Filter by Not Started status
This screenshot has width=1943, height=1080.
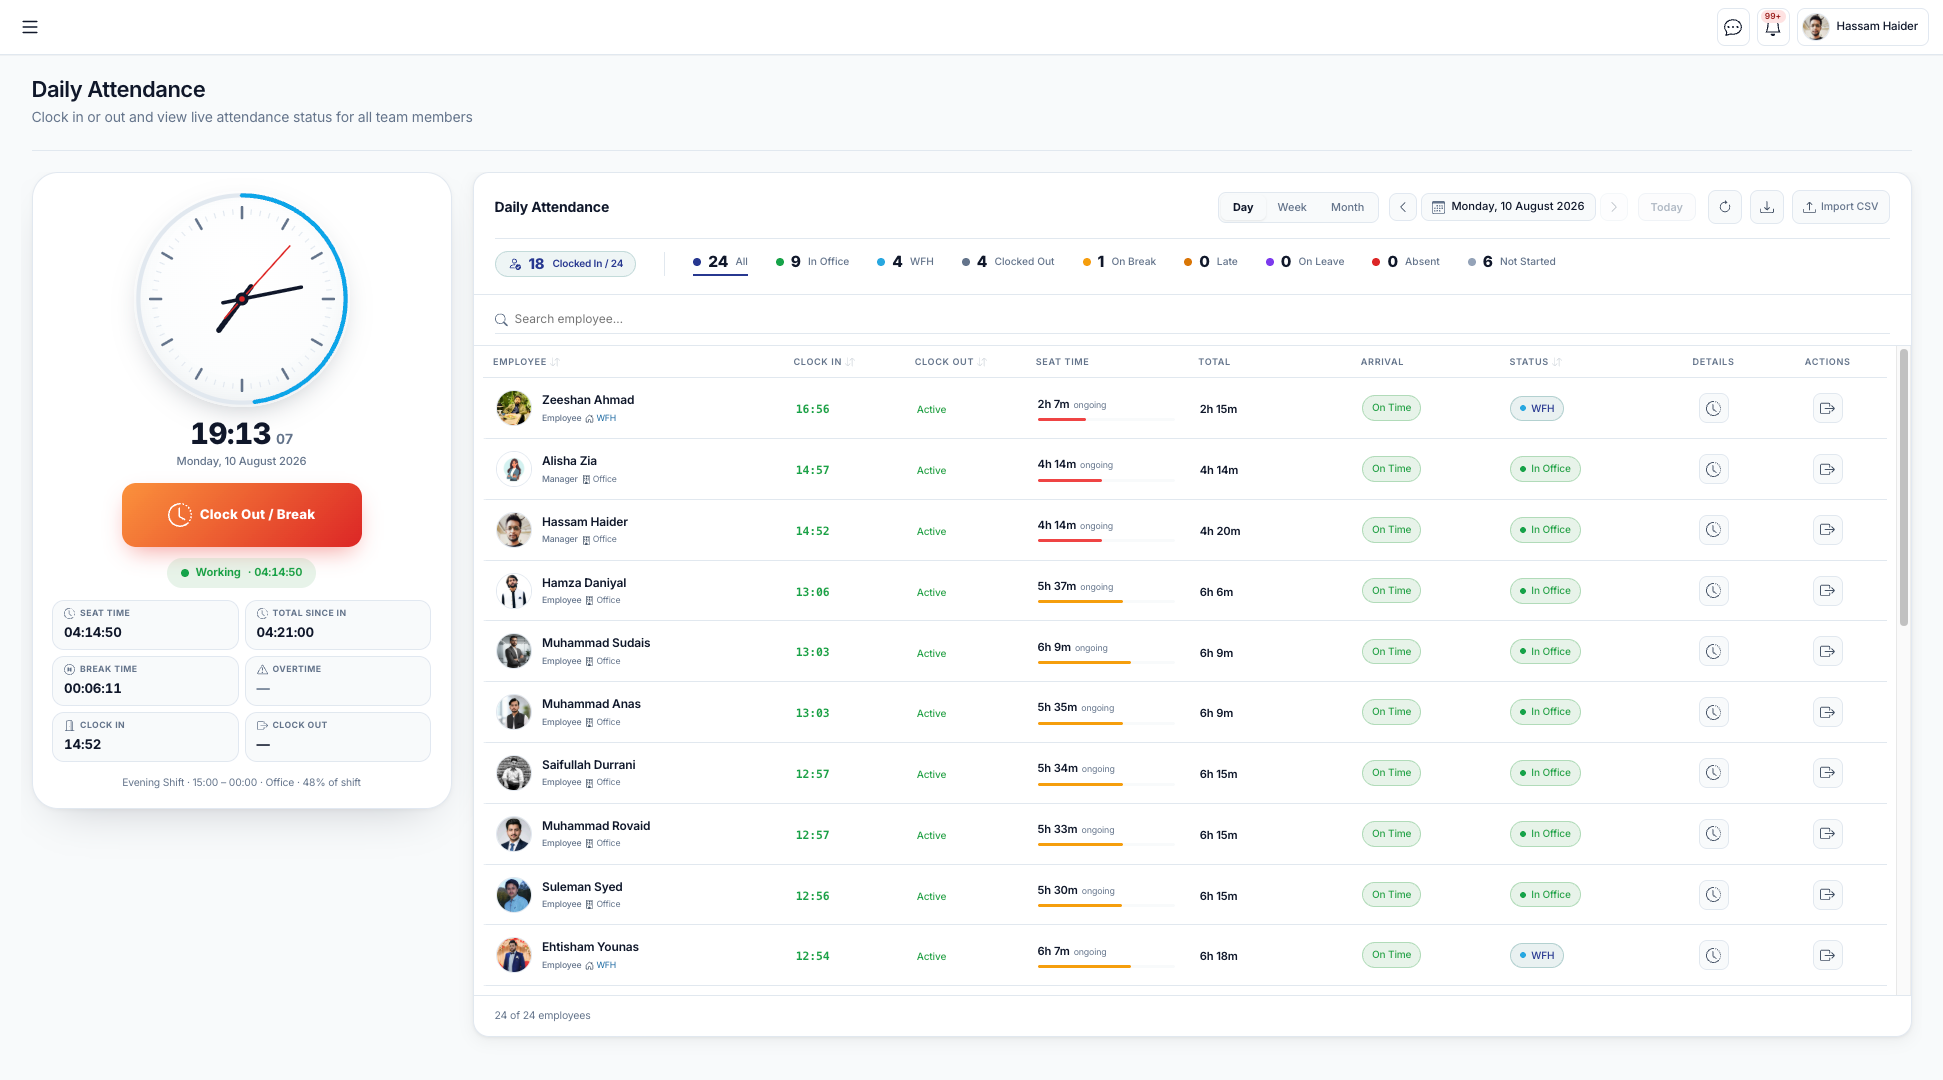[x=1511, y=262]
